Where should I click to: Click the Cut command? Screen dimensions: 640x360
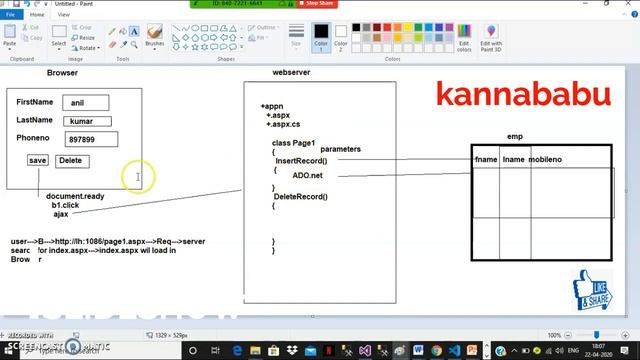click(31, 27)
